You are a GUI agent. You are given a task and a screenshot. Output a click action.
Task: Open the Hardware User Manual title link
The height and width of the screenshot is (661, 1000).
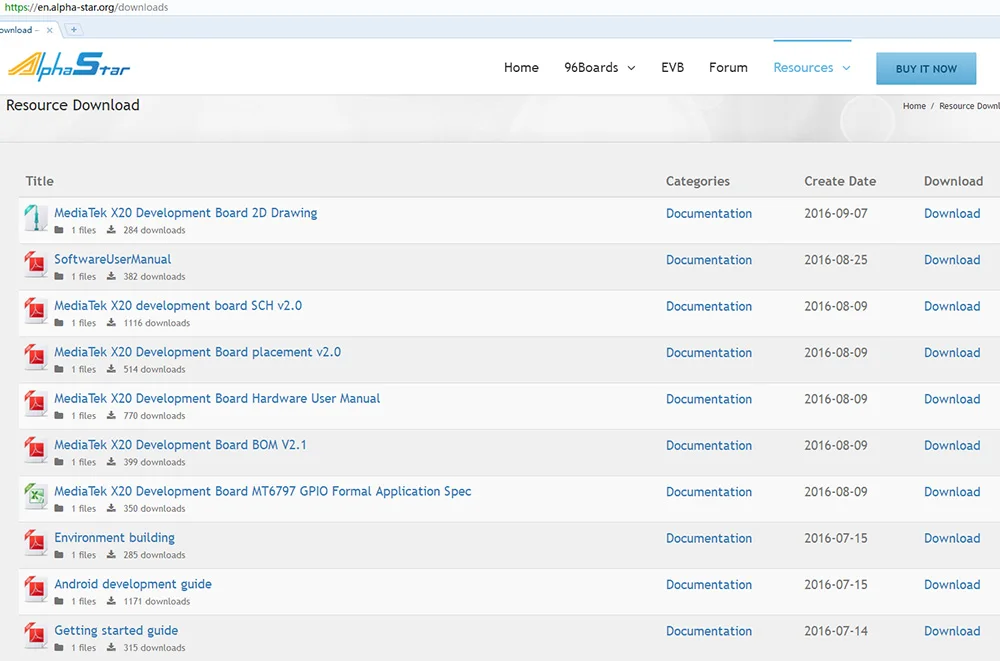pos(217,399)
